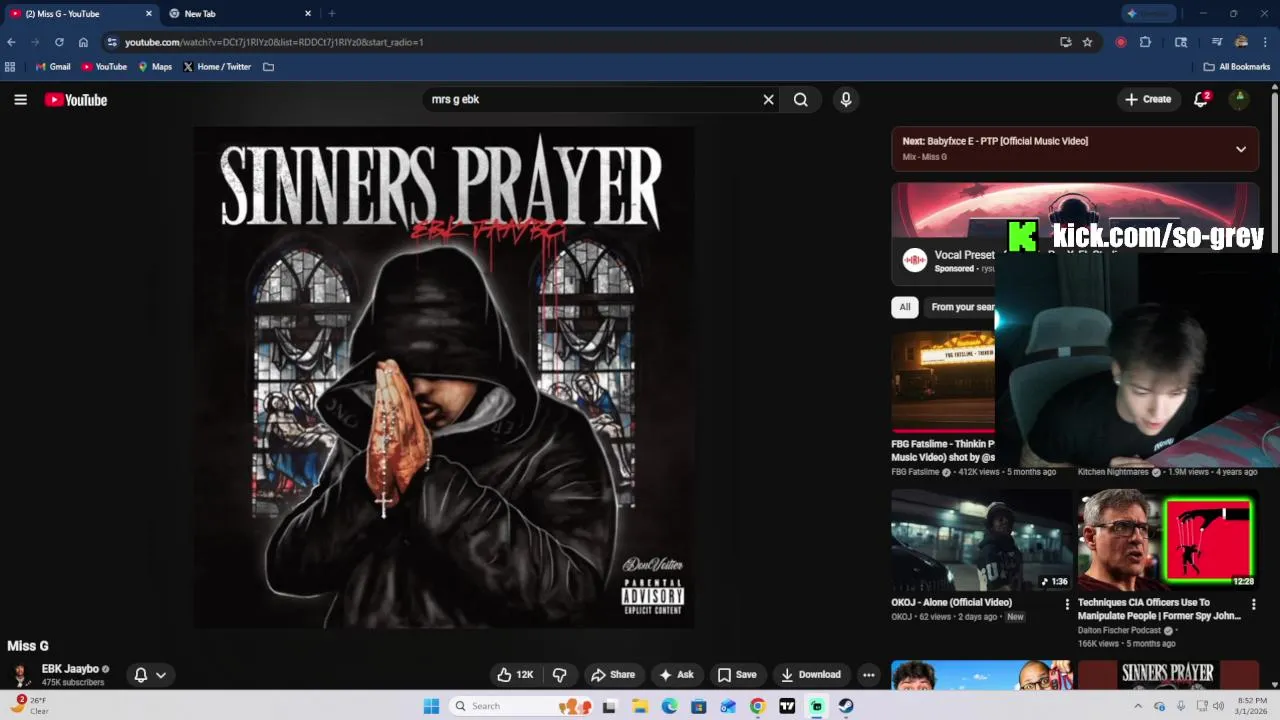The width and height of the screenshot is (1280, 720).
Task: Open Microsoft Edge from the taskbar
Action: tap(669, 706)
